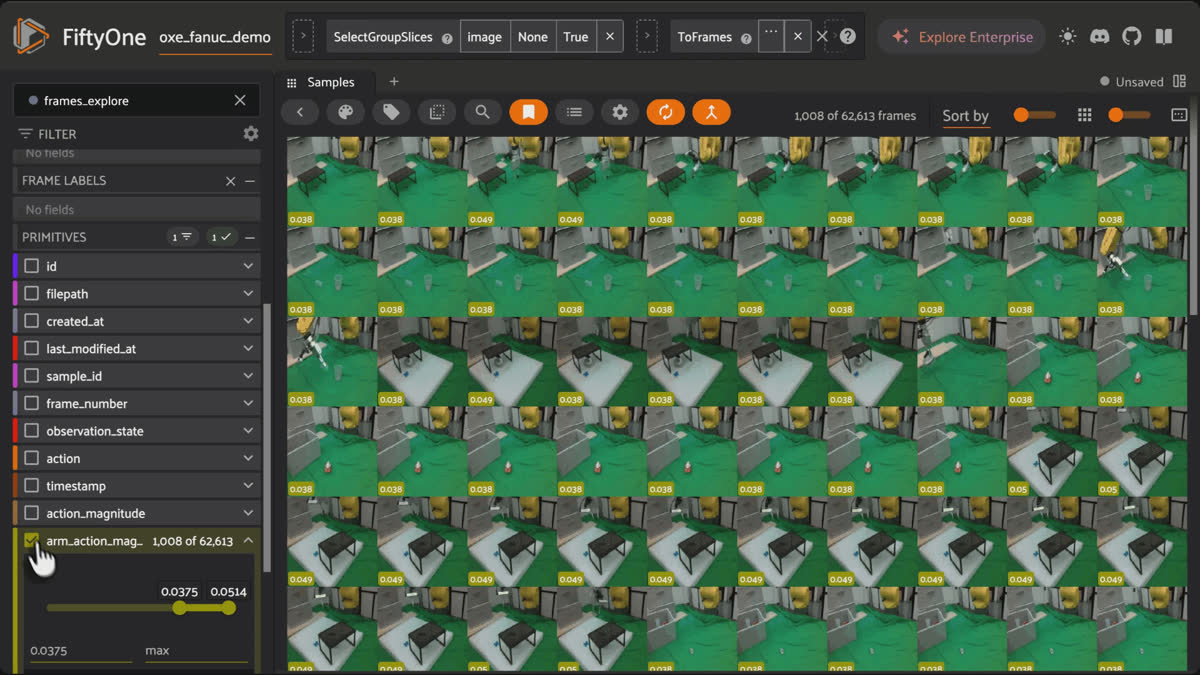1200x675 pixels.
Task: Expand the created_at field filter
Action: [x=248, y=321]
